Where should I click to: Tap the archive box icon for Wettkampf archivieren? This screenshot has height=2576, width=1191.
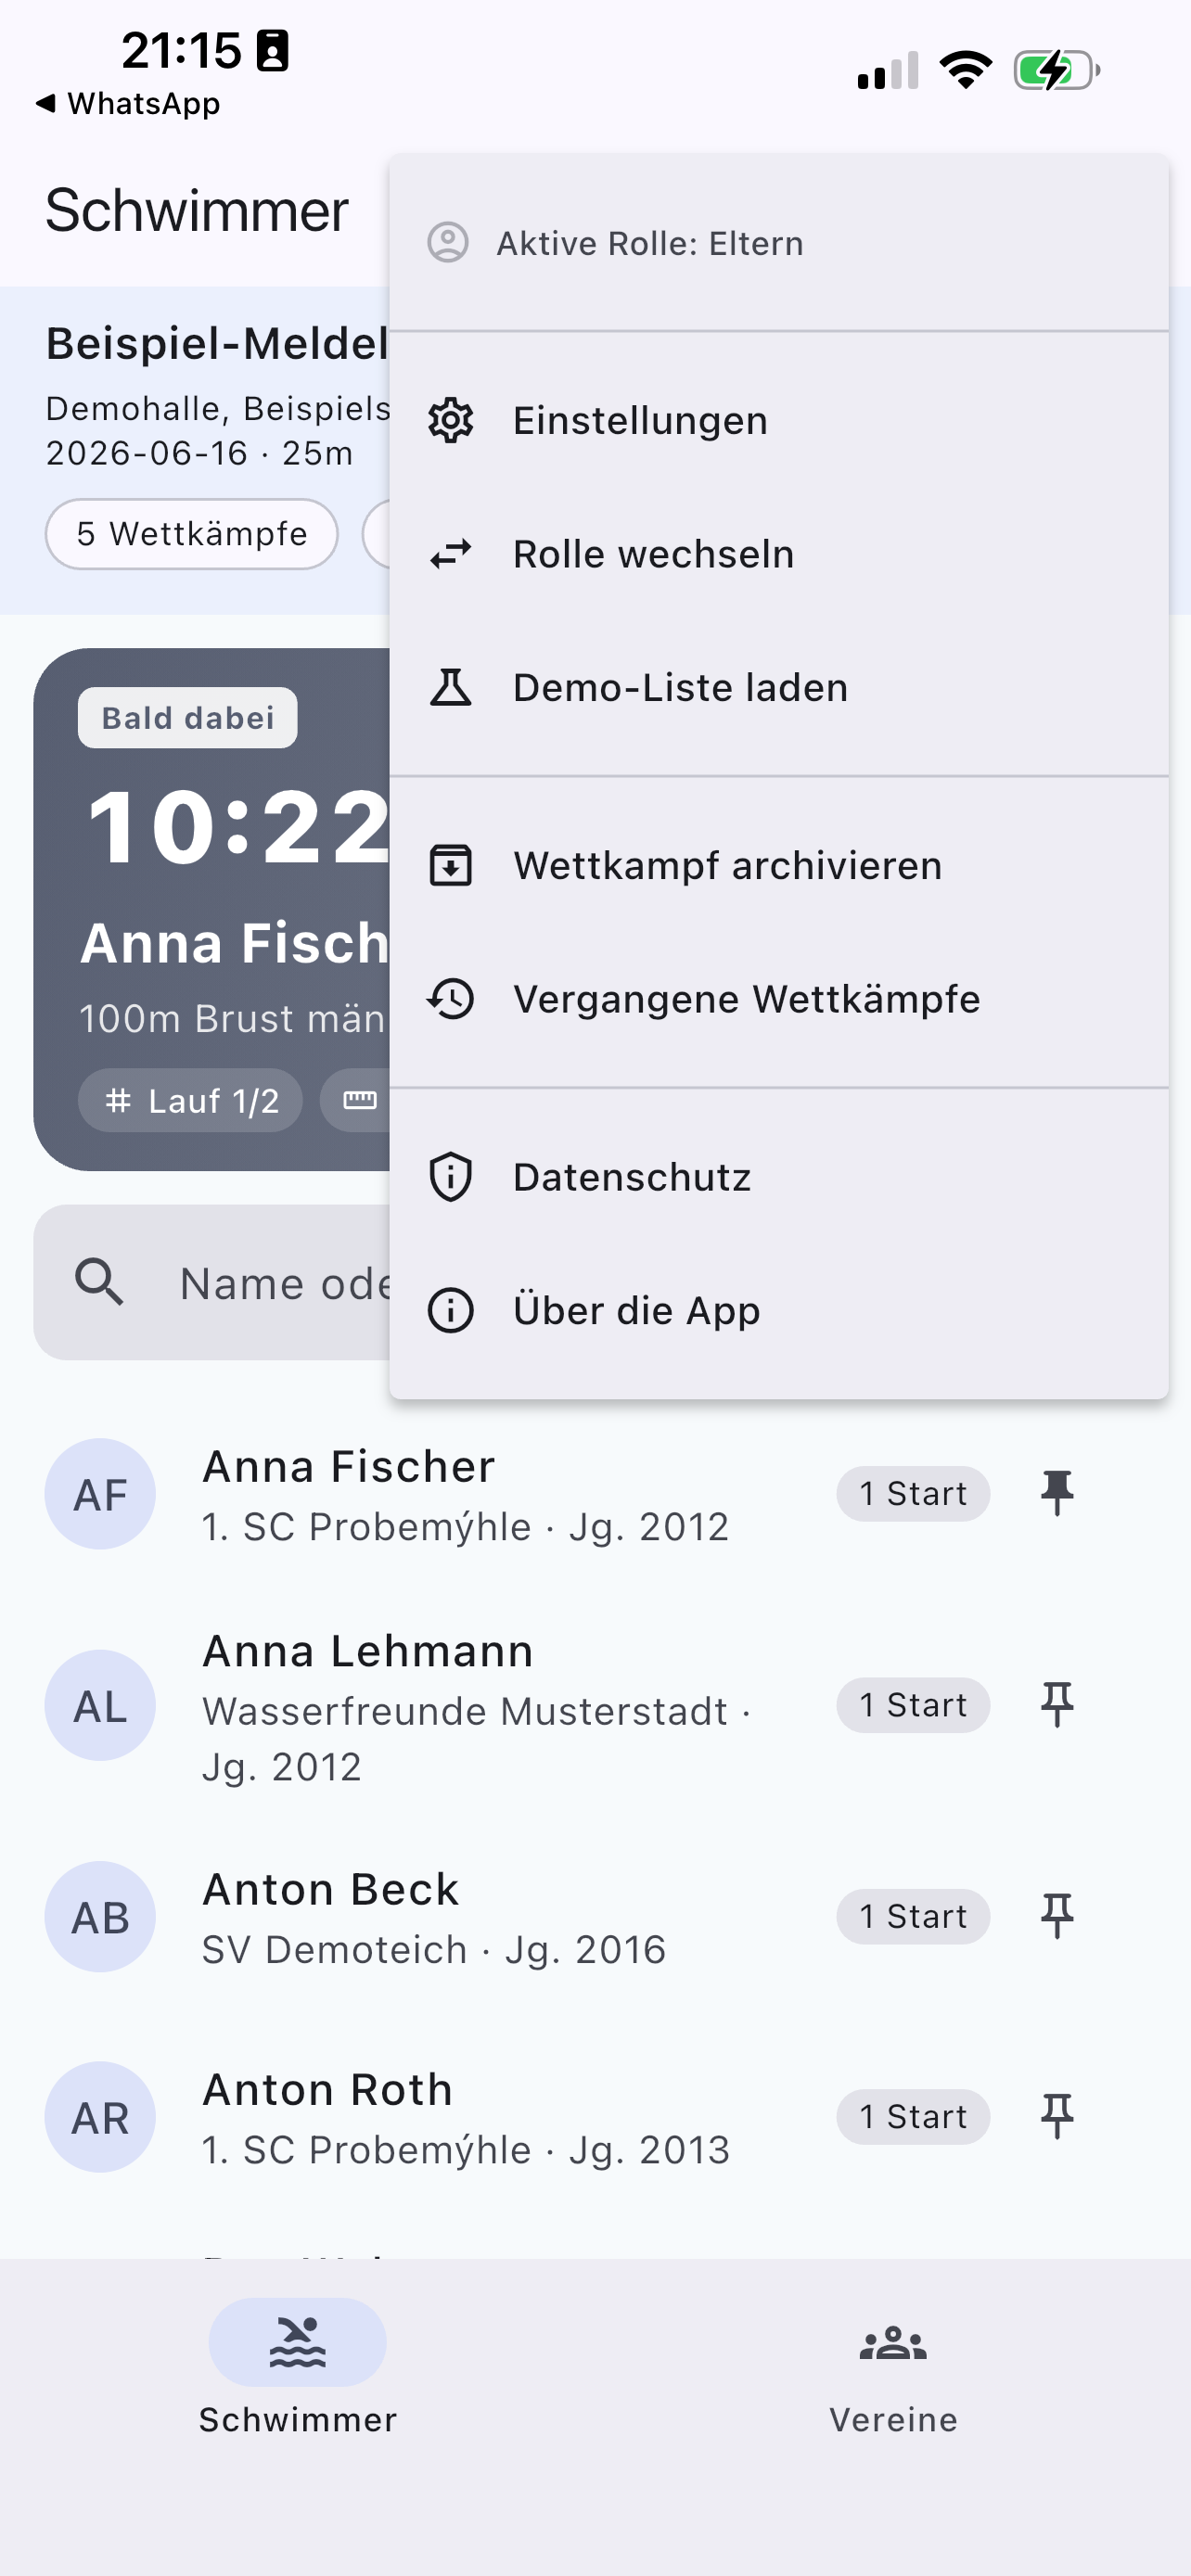coord(451,865)
